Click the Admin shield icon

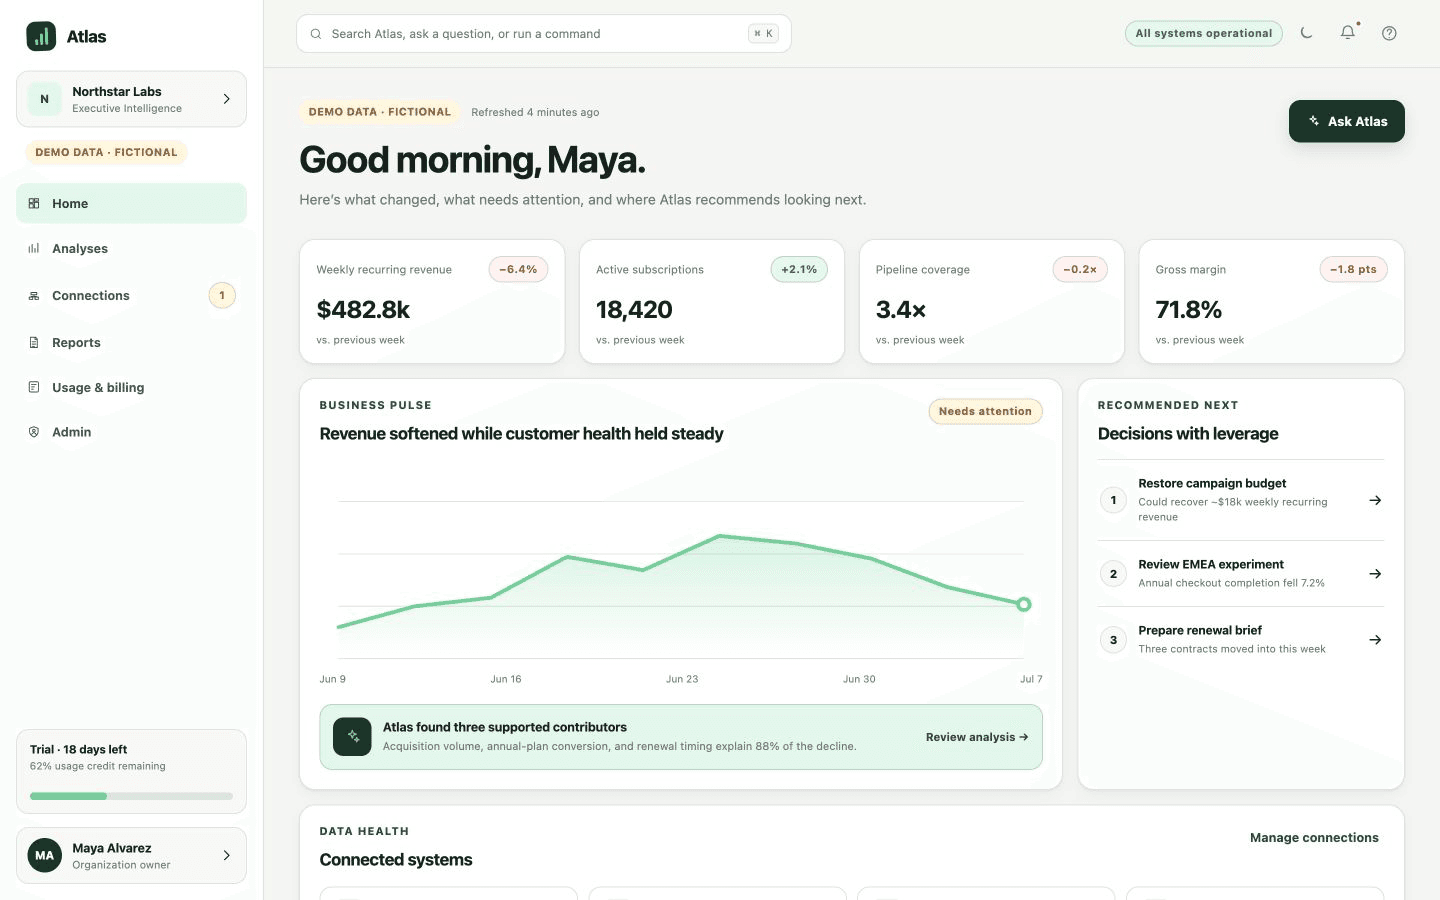(34, 432)
